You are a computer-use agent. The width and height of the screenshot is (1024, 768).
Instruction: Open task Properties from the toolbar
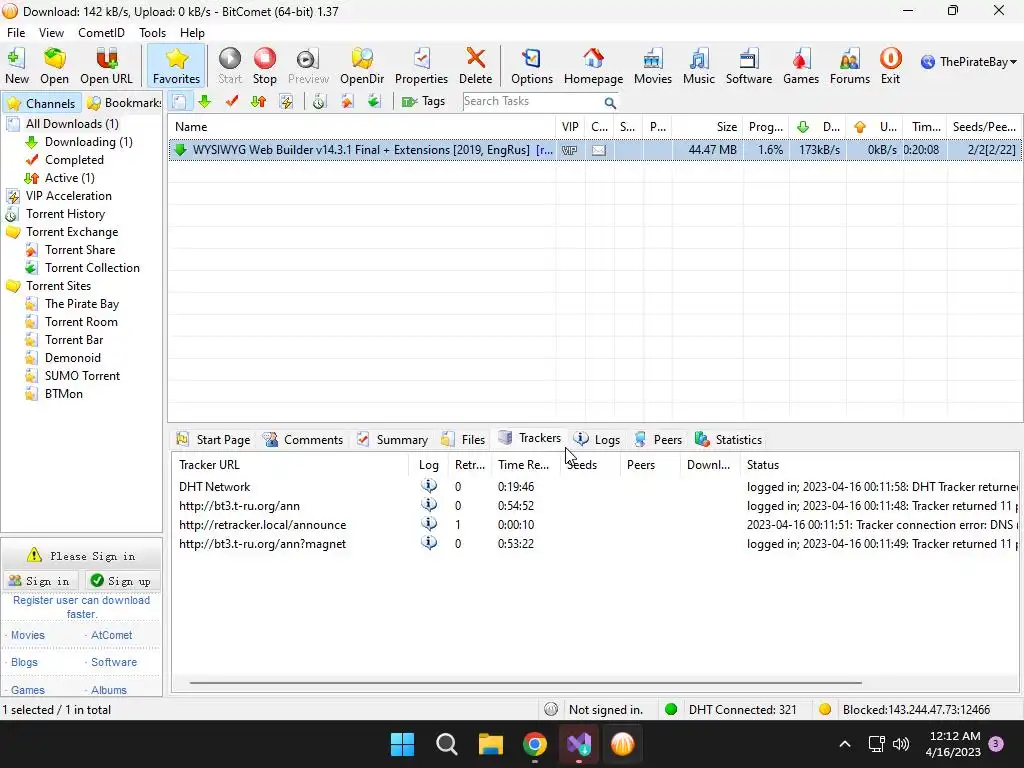tap(421, 66)
